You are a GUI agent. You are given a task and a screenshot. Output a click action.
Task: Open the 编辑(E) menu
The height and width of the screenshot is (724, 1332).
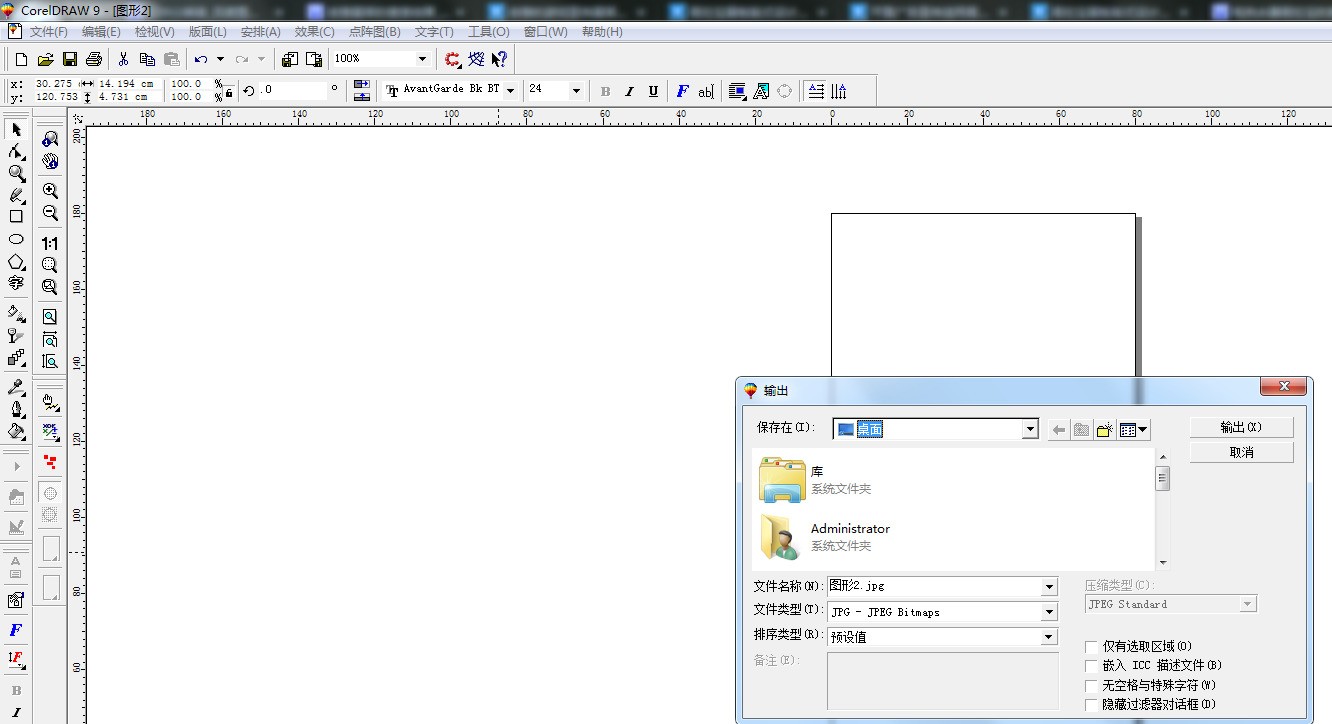pyautogui.click(x=101, y=32)
